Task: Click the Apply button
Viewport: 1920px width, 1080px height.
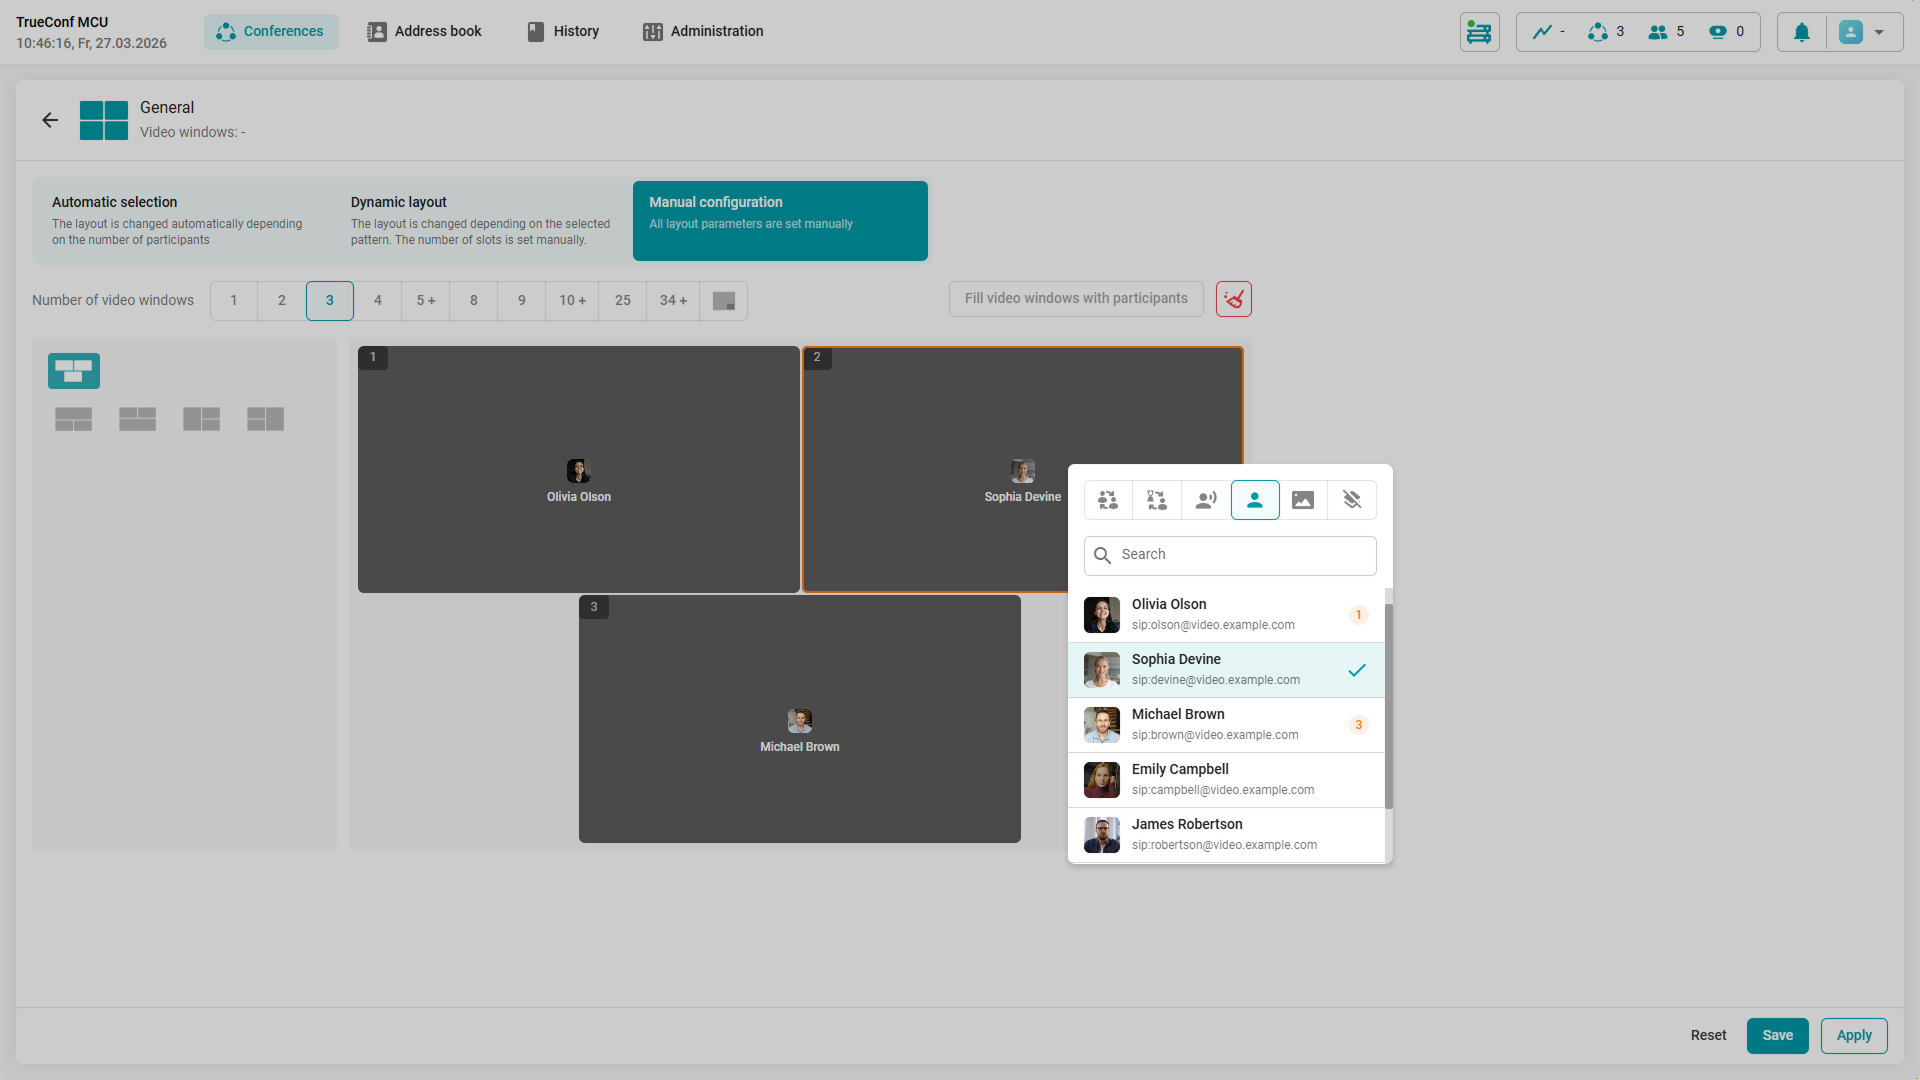Action: [1853, 1035]
